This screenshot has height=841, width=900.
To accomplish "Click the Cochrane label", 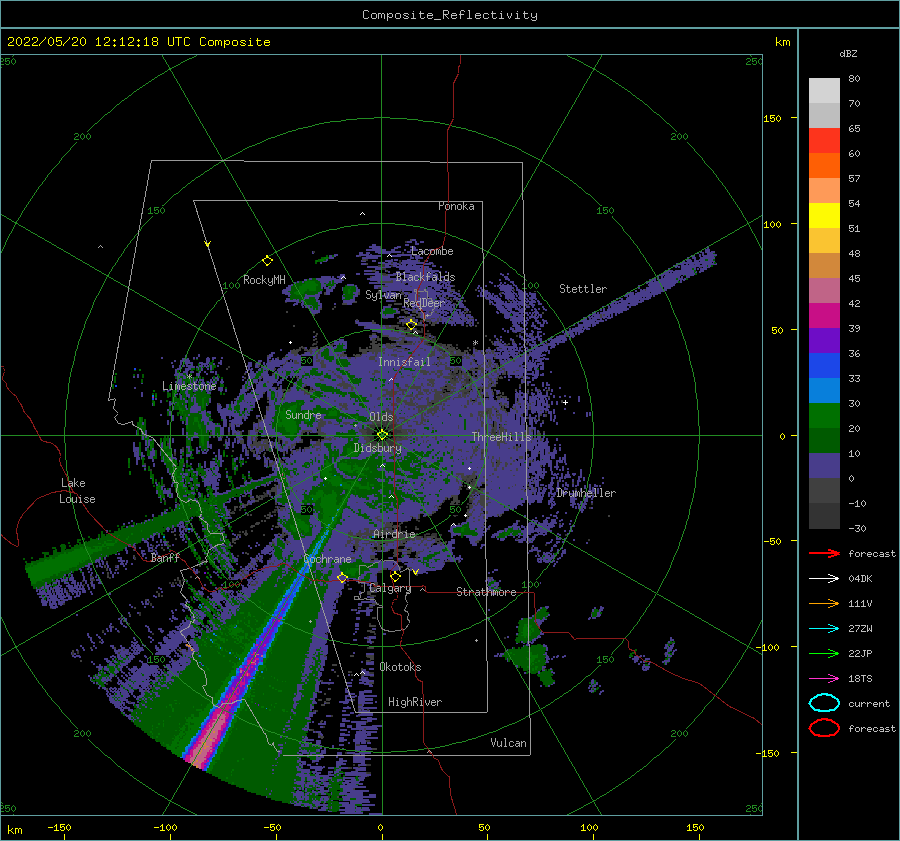I will 327,559.
